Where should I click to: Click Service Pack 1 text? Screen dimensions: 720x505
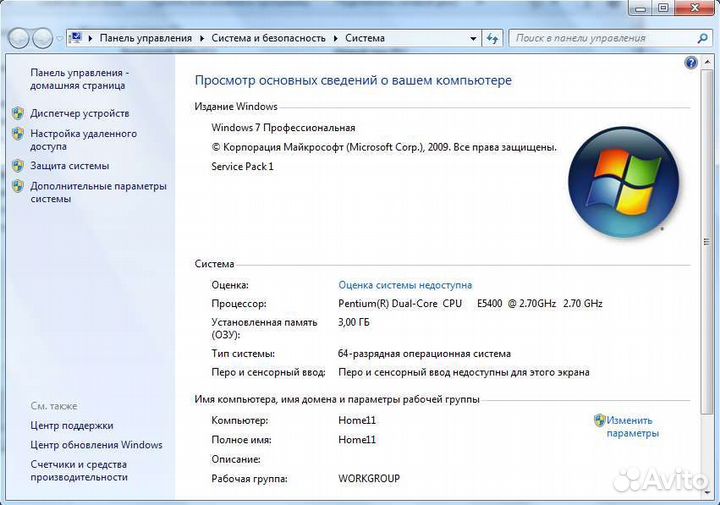click(x=242, y=167)
